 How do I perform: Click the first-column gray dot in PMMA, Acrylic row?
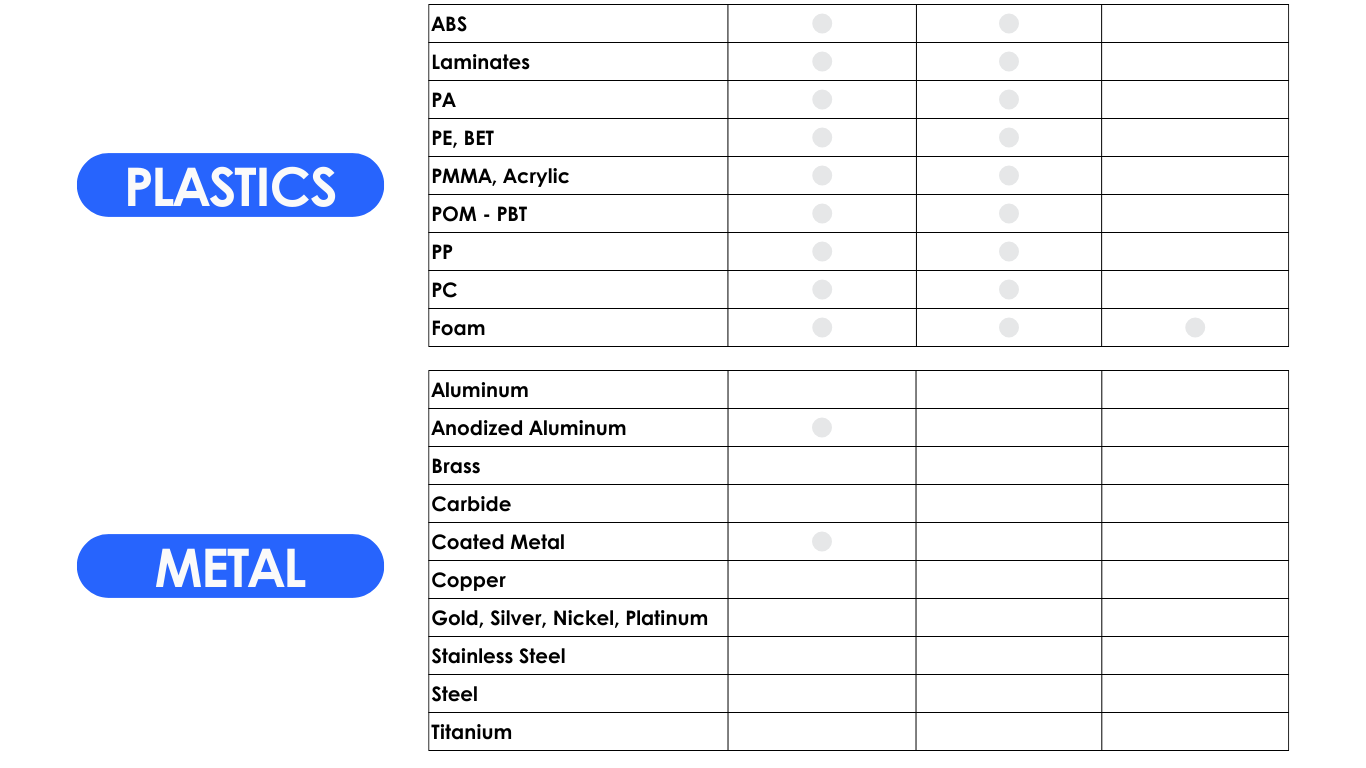click(x=822, y=176)
